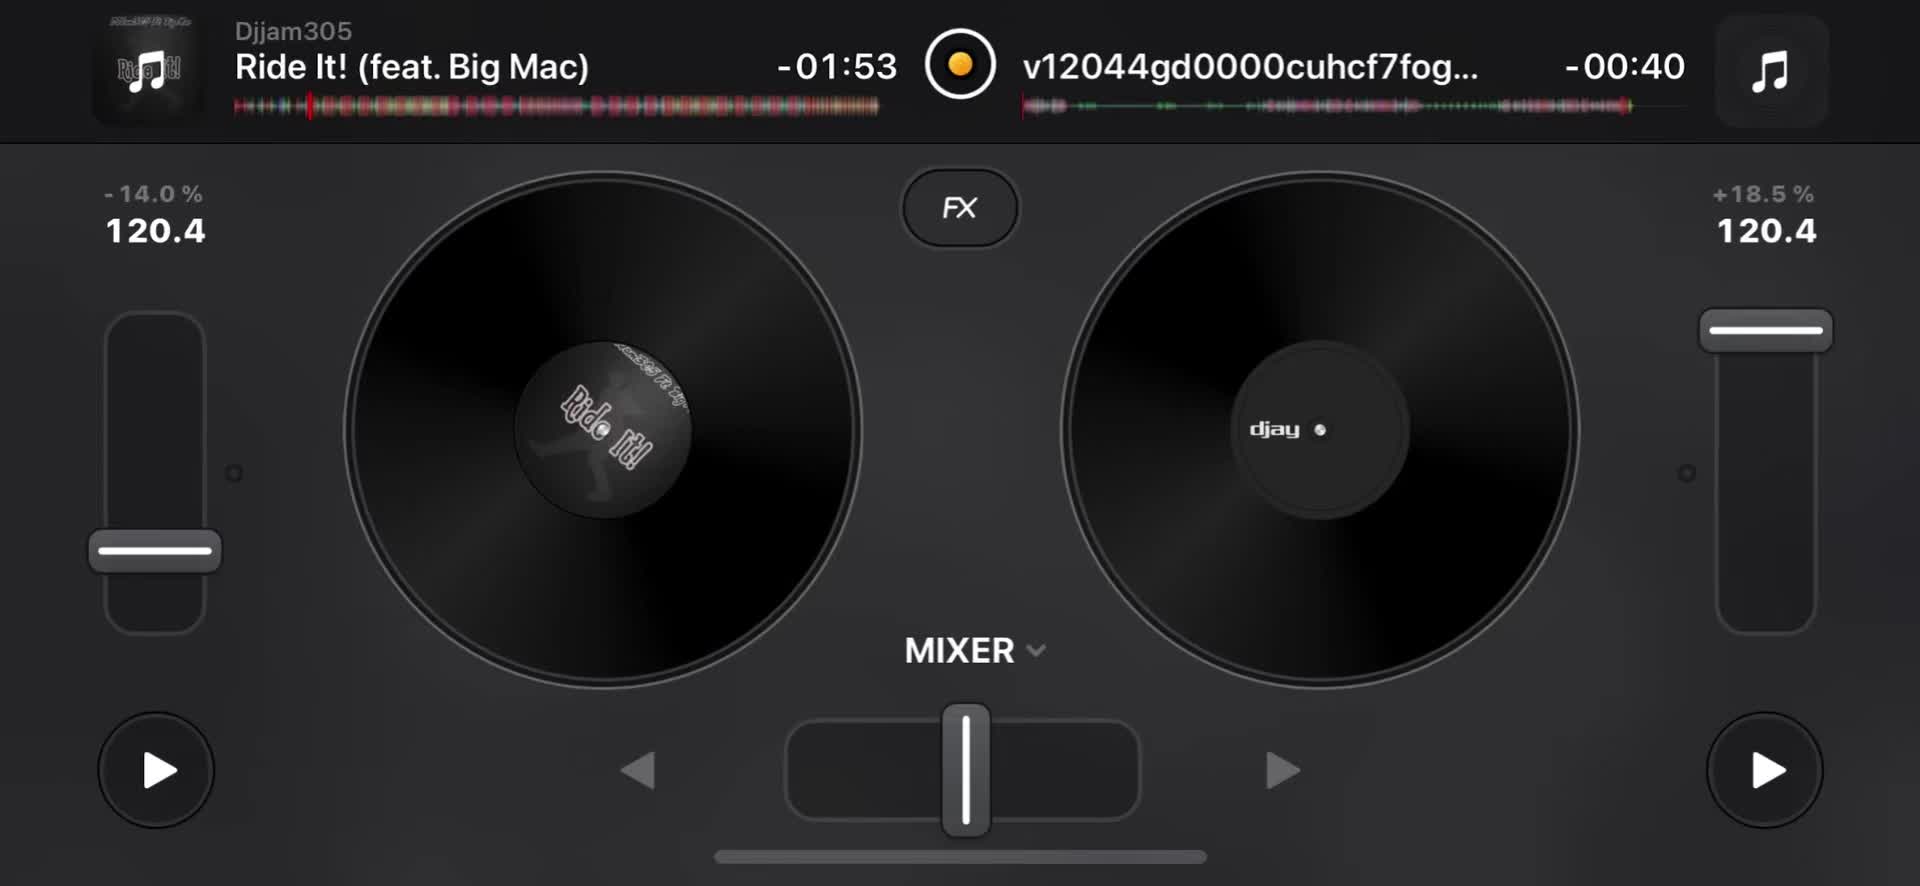1920x886 pixels.
Task: Click the left deck waveform overview
Action: [x=556, y=106]
